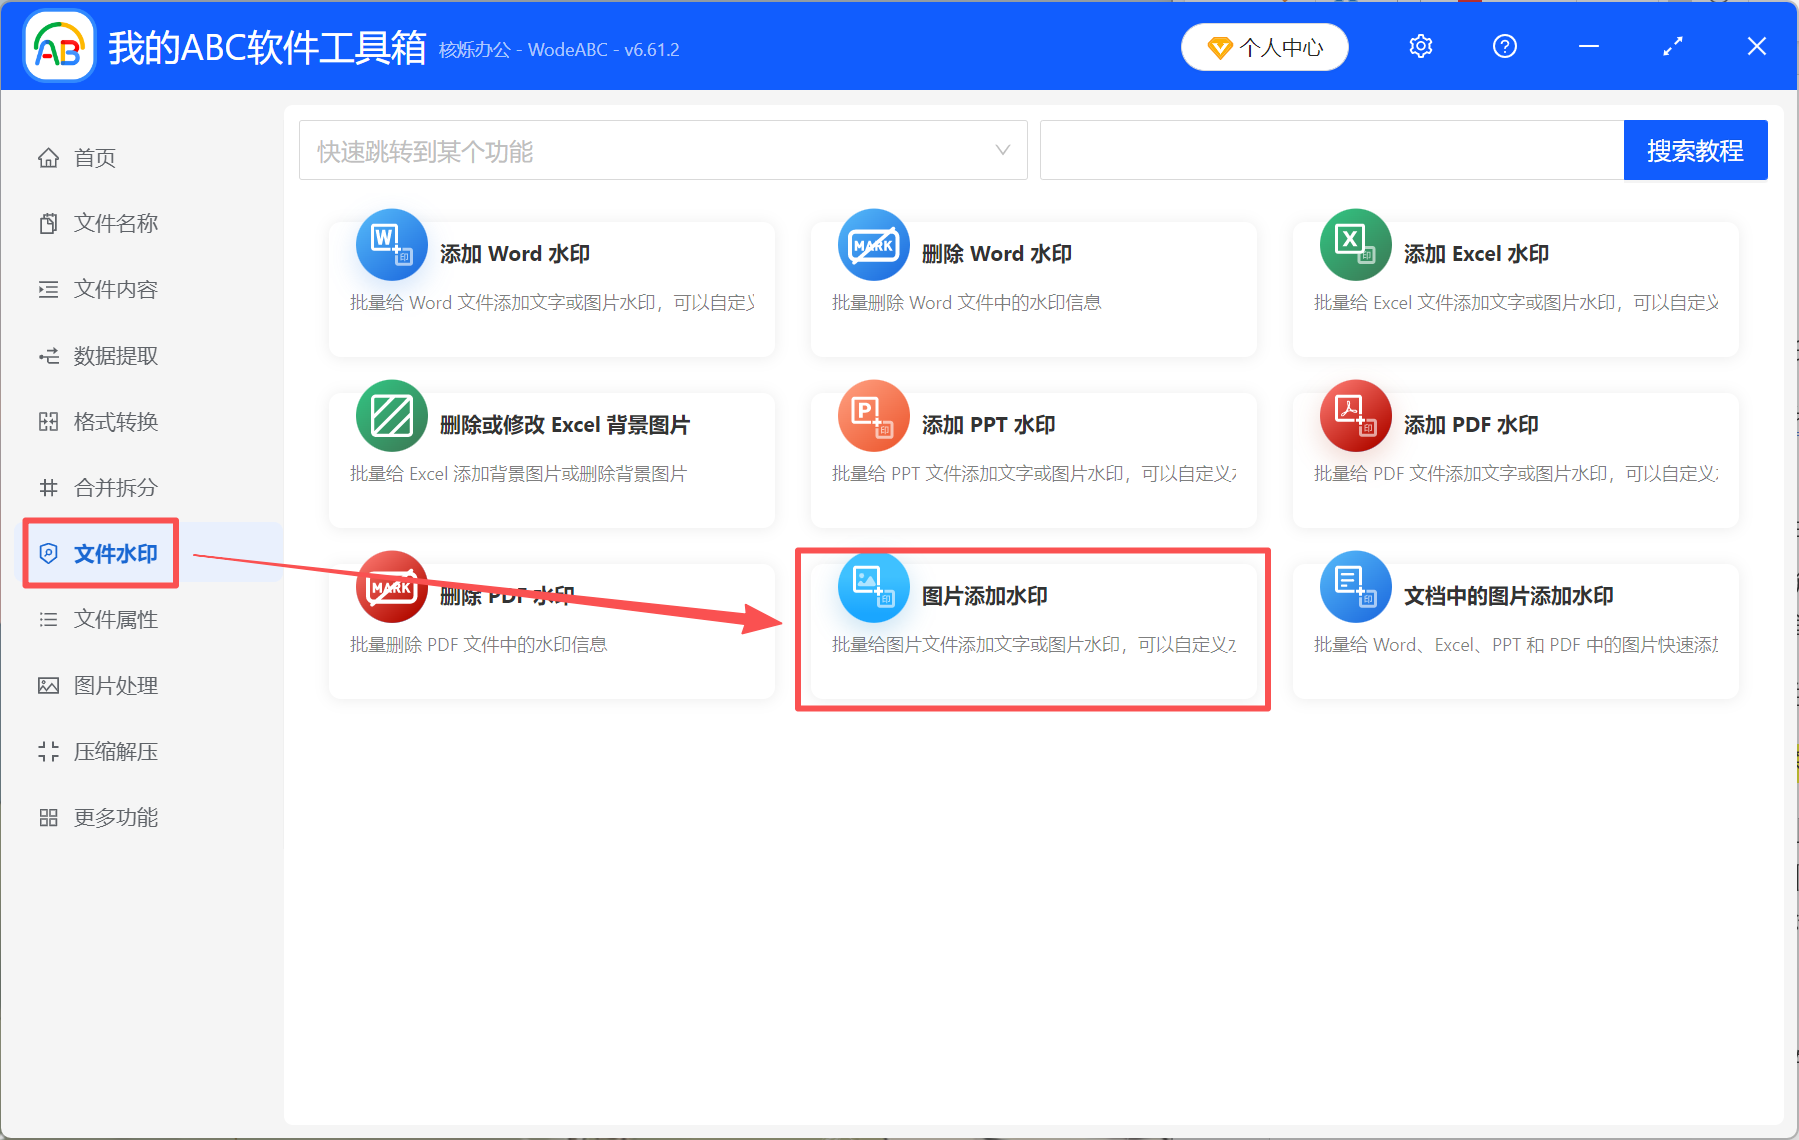This screenshot has width=1799, height=1140.
Task: Select the 删除 Word 水印 MARK icon
Action: 873,245
